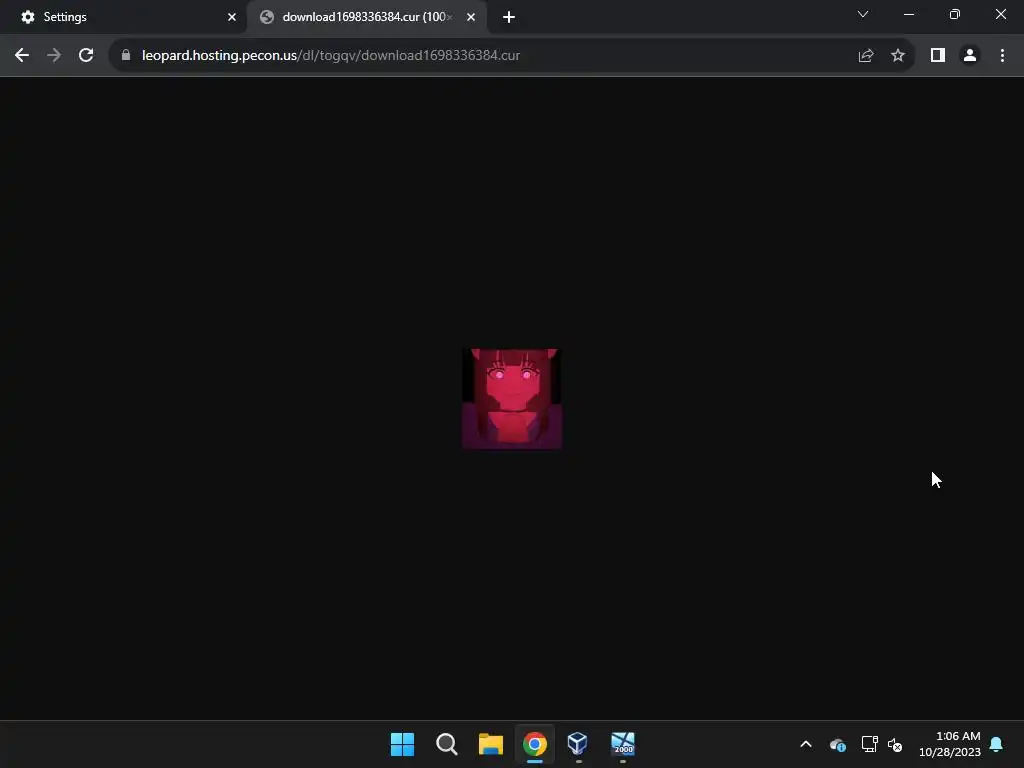The width and height of the screenshot is (1024, 768).
Task: Open network settings tray icon
Action: coord(869,744)
